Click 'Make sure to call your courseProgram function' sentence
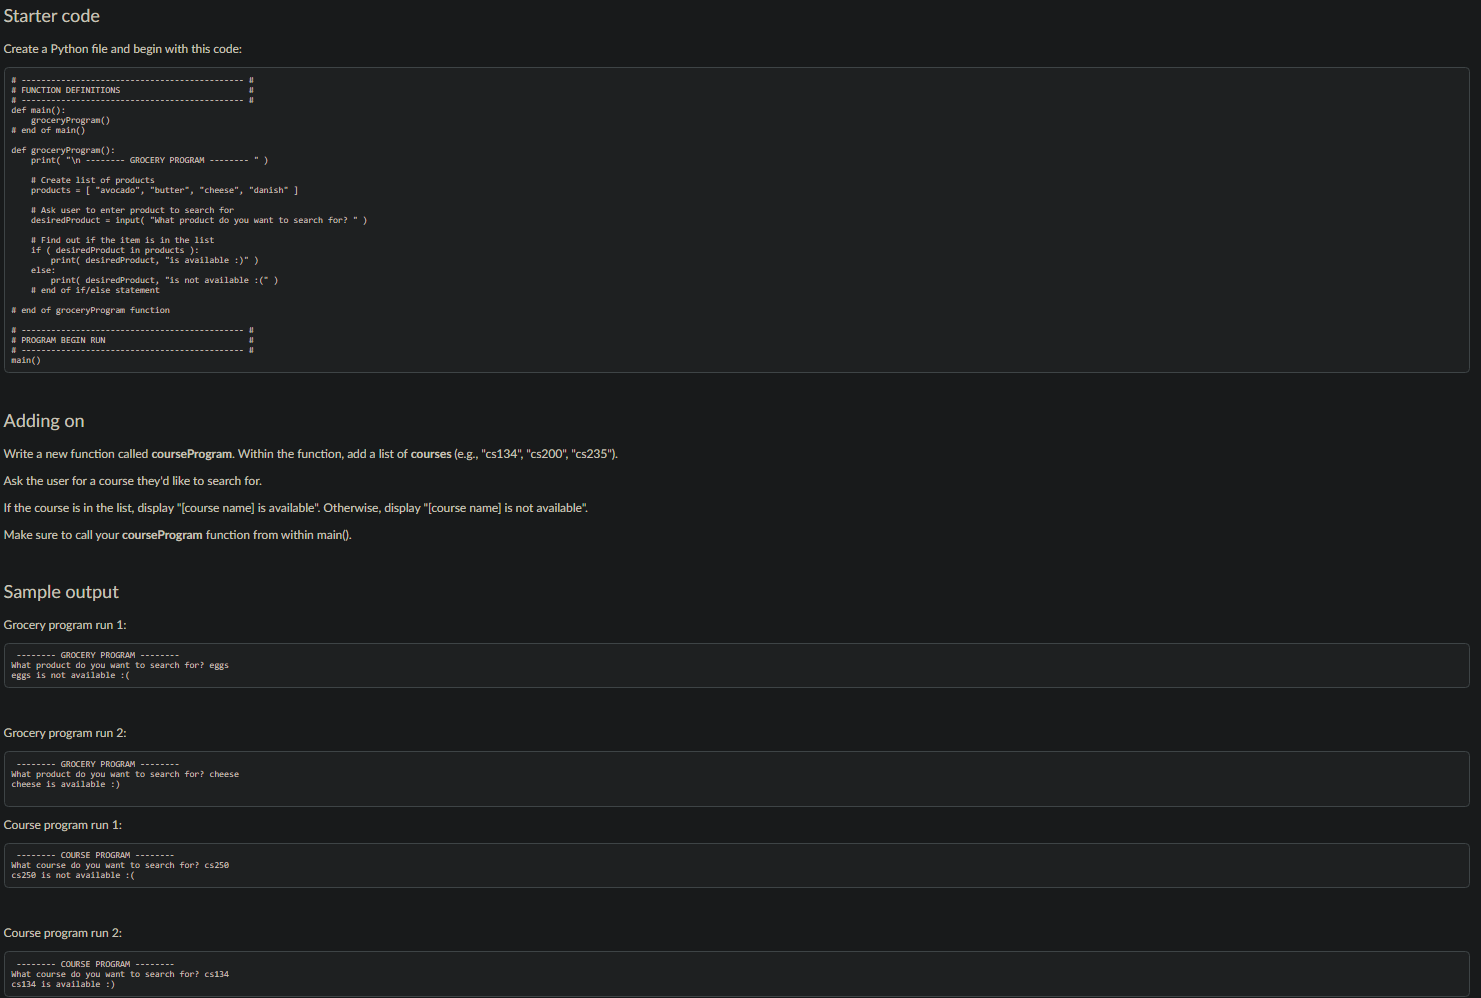 coord(178,535)
